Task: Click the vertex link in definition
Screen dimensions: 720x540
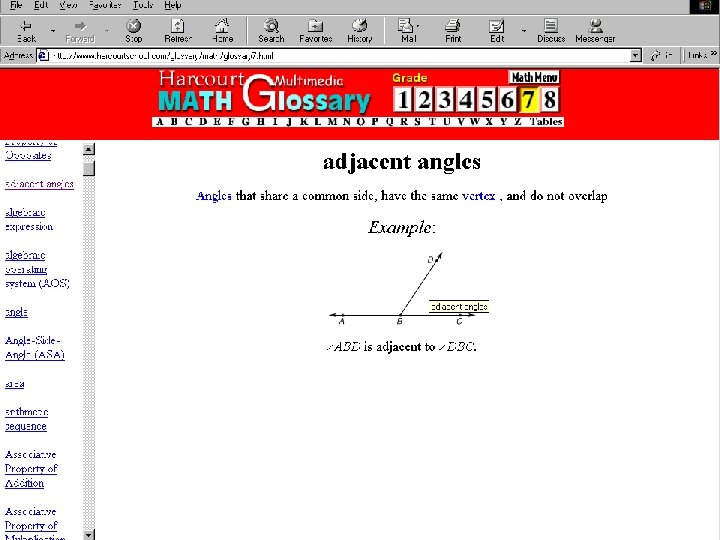Action: (x=478, y=196)
